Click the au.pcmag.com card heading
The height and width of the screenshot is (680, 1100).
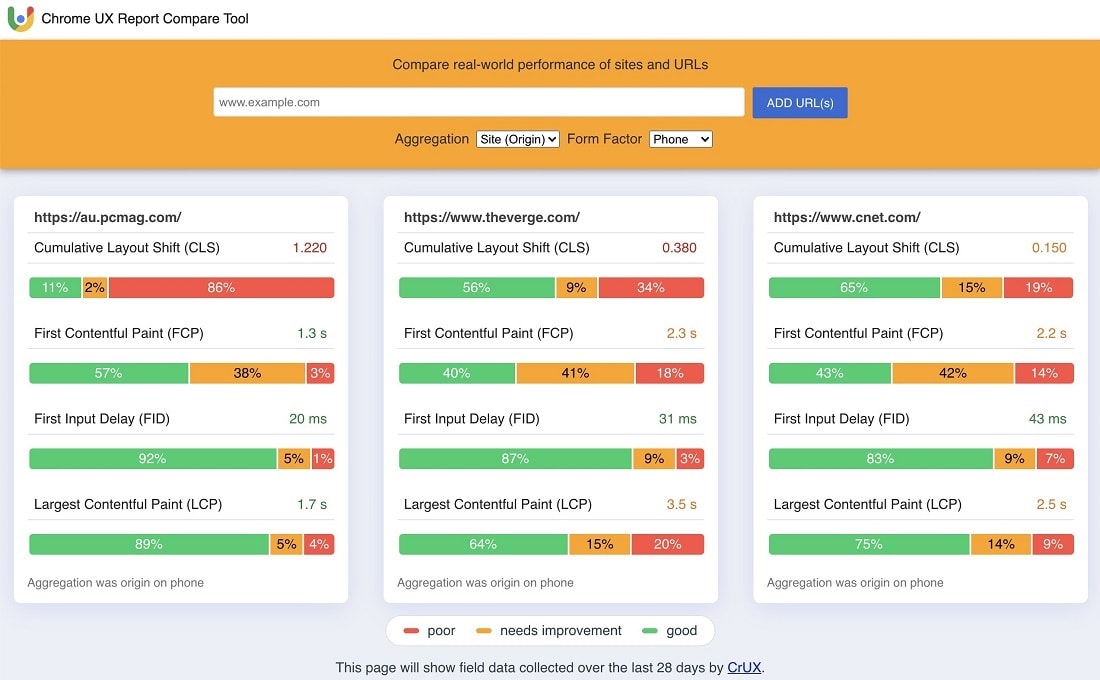[x=107, y=217]
